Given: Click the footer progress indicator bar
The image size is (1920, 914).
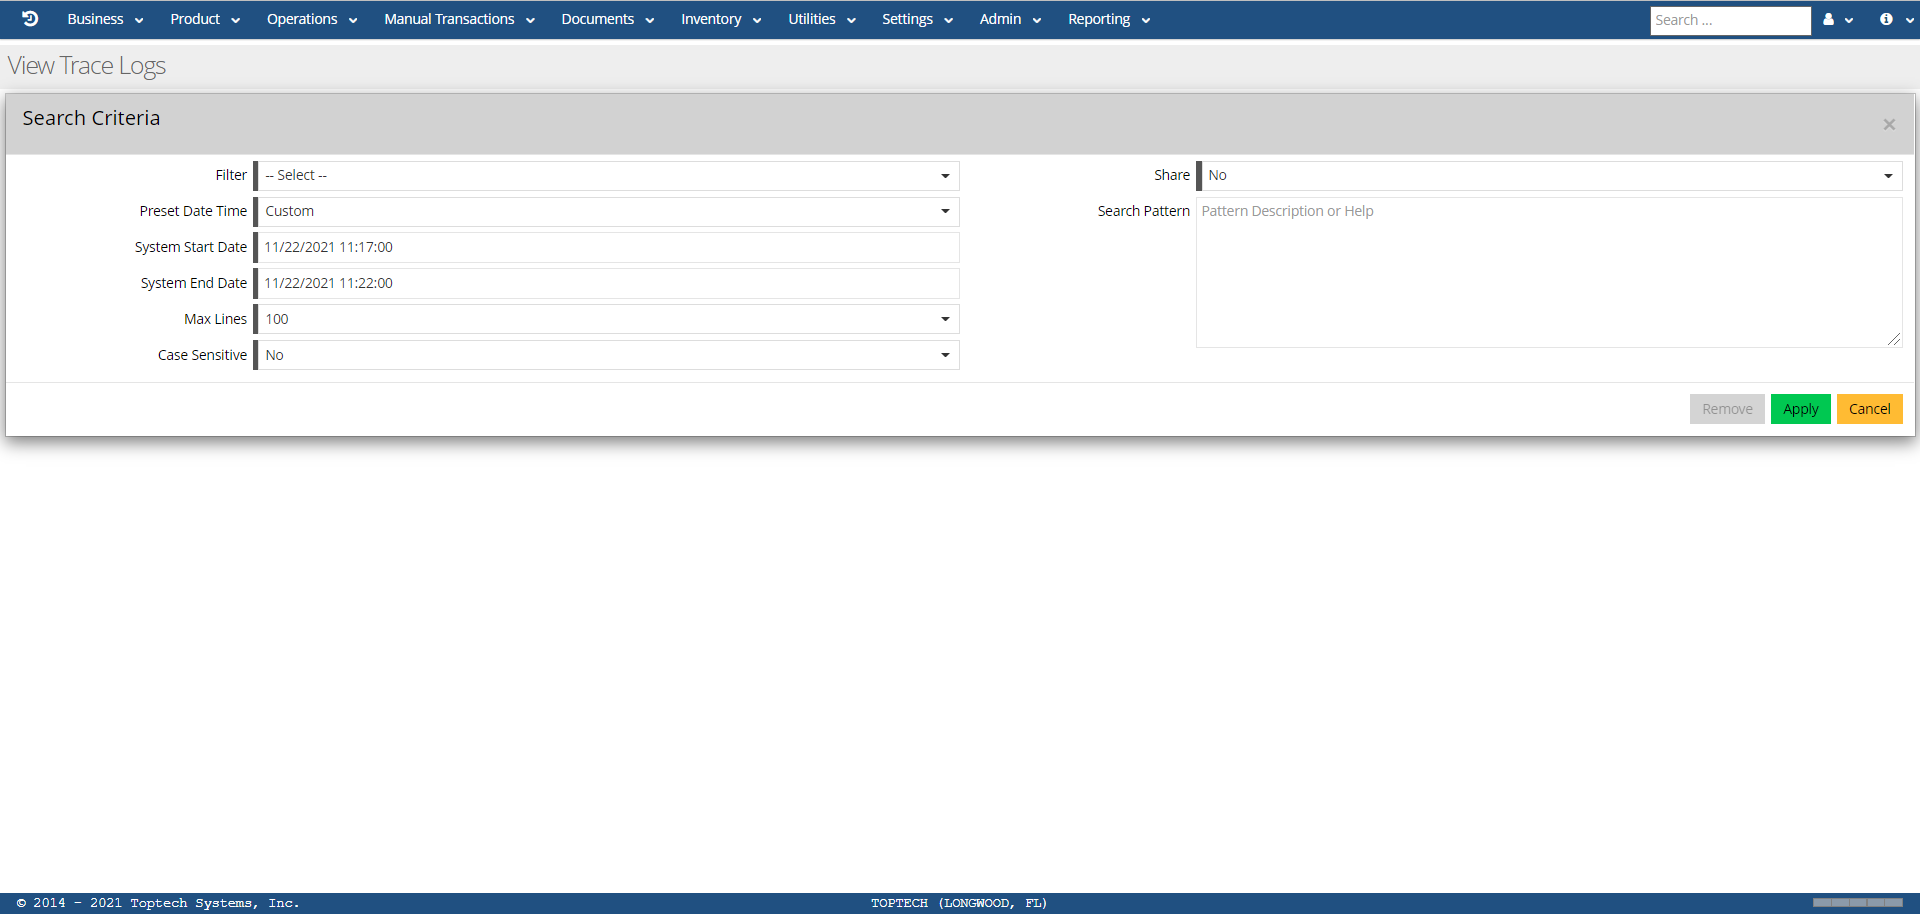Looking at the screenshot, I should point(1857,903).
